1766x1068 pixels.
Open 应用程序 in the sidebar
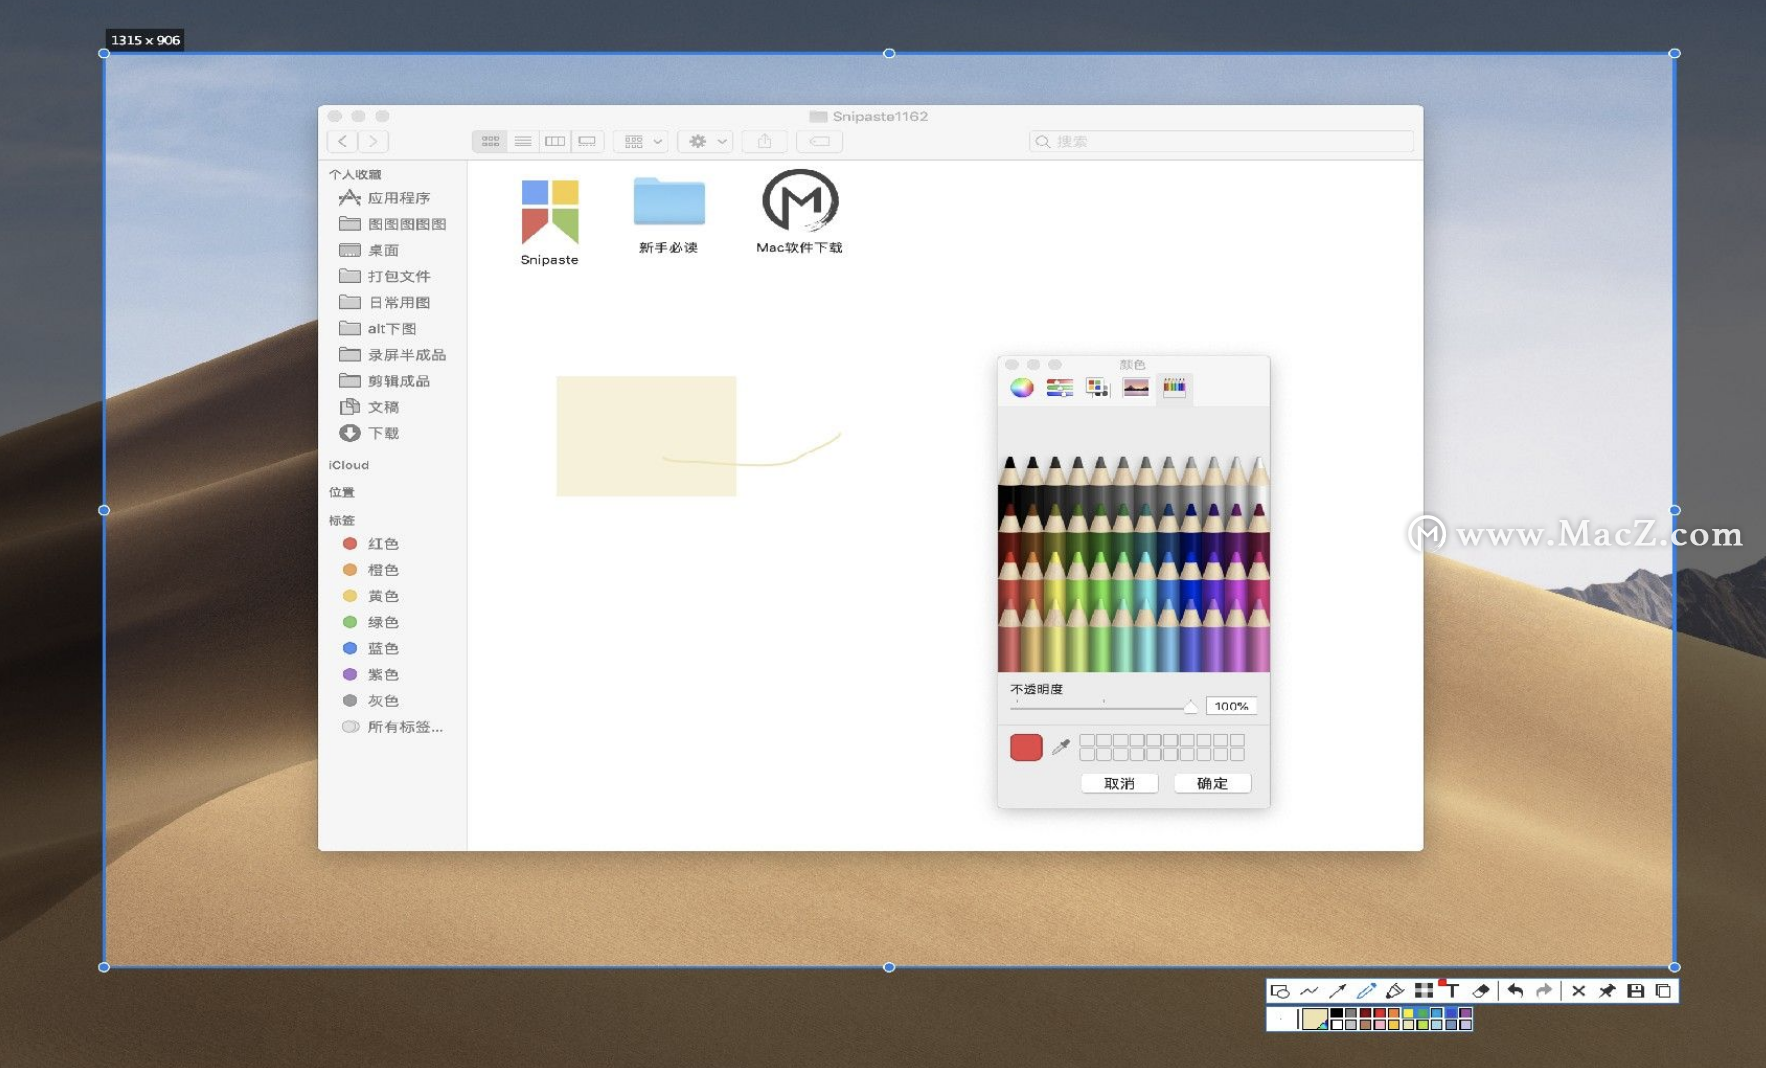coord(385,198)
